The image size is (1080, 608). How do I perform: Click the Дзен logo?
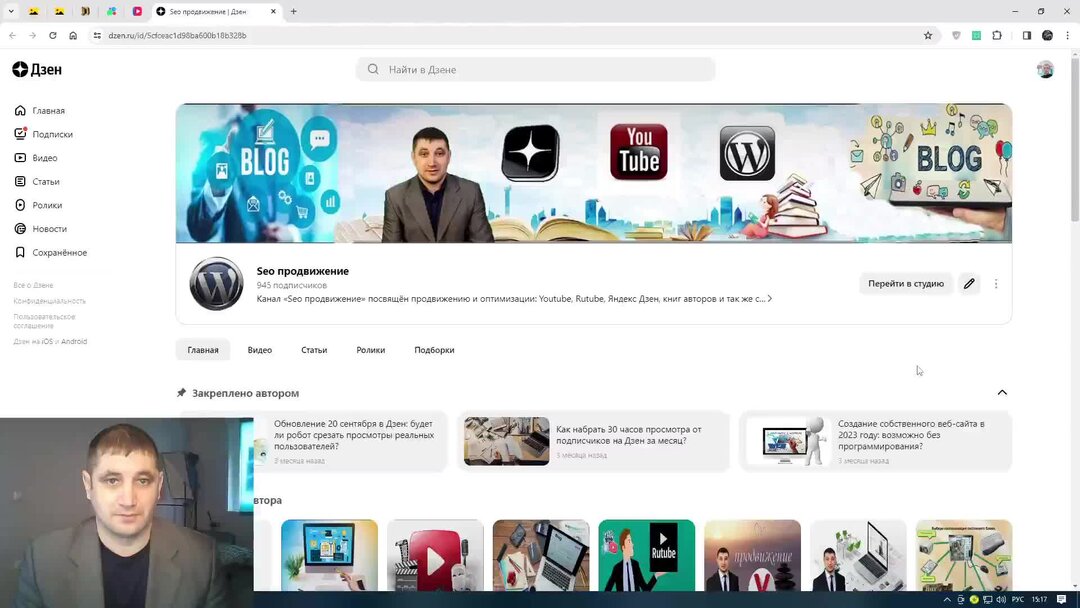pos(37,70)
